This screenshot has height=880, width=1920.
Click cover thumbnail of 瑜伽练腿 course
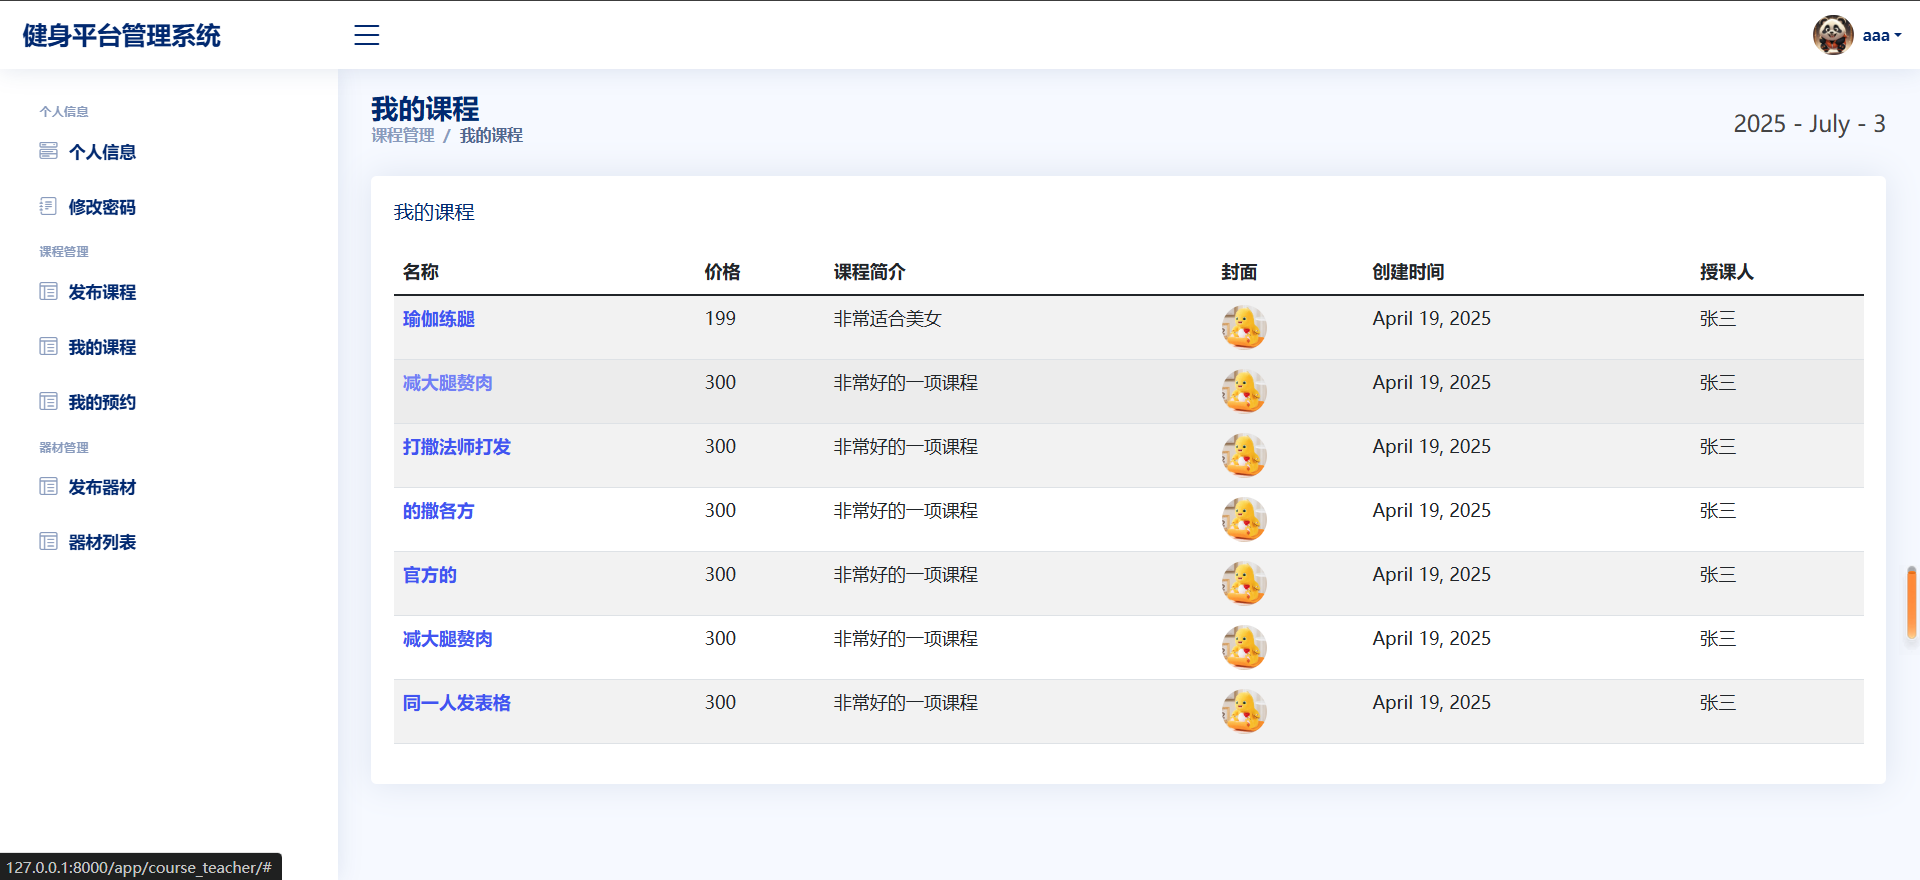tap(1244, 327)
